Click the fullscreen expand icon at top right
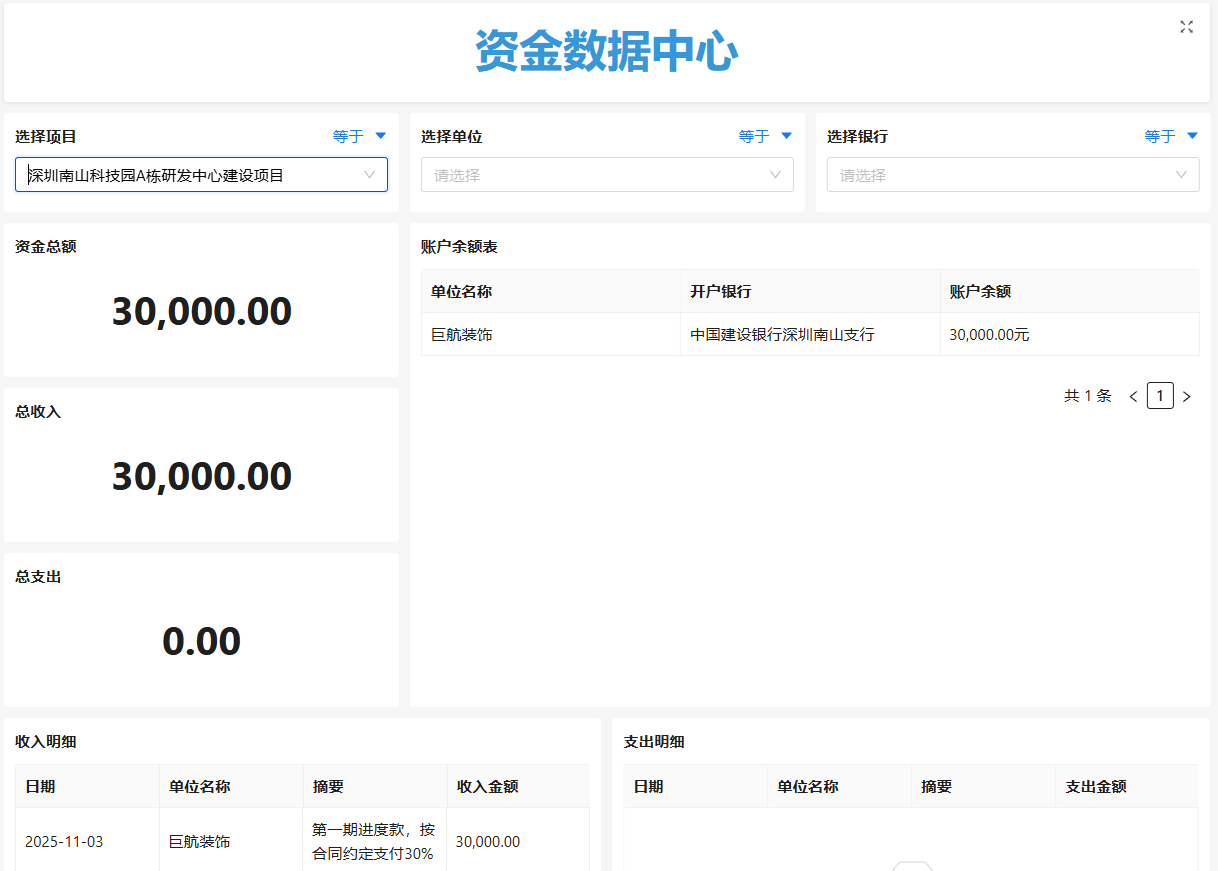1218x871 pixels. (1186, 27)
